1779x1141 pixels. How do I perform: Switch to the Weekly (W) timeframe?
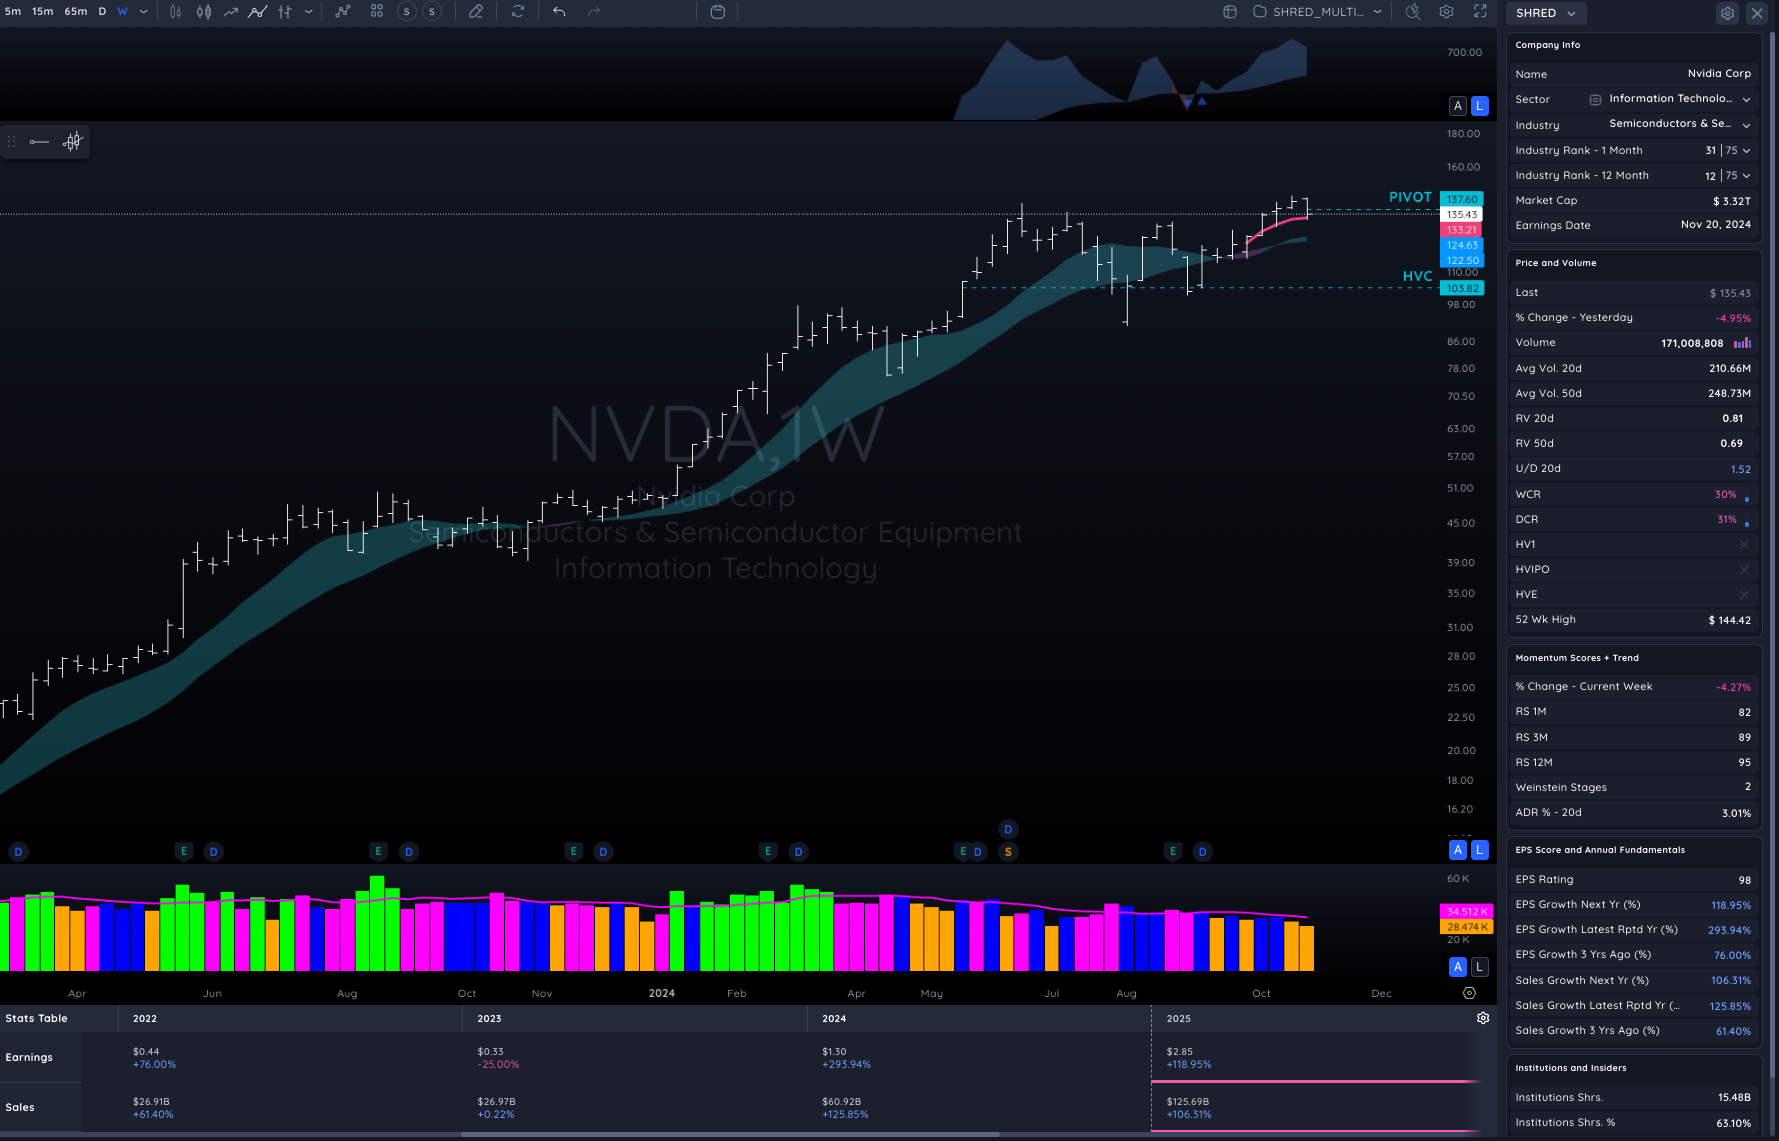(x=122, y=12)
